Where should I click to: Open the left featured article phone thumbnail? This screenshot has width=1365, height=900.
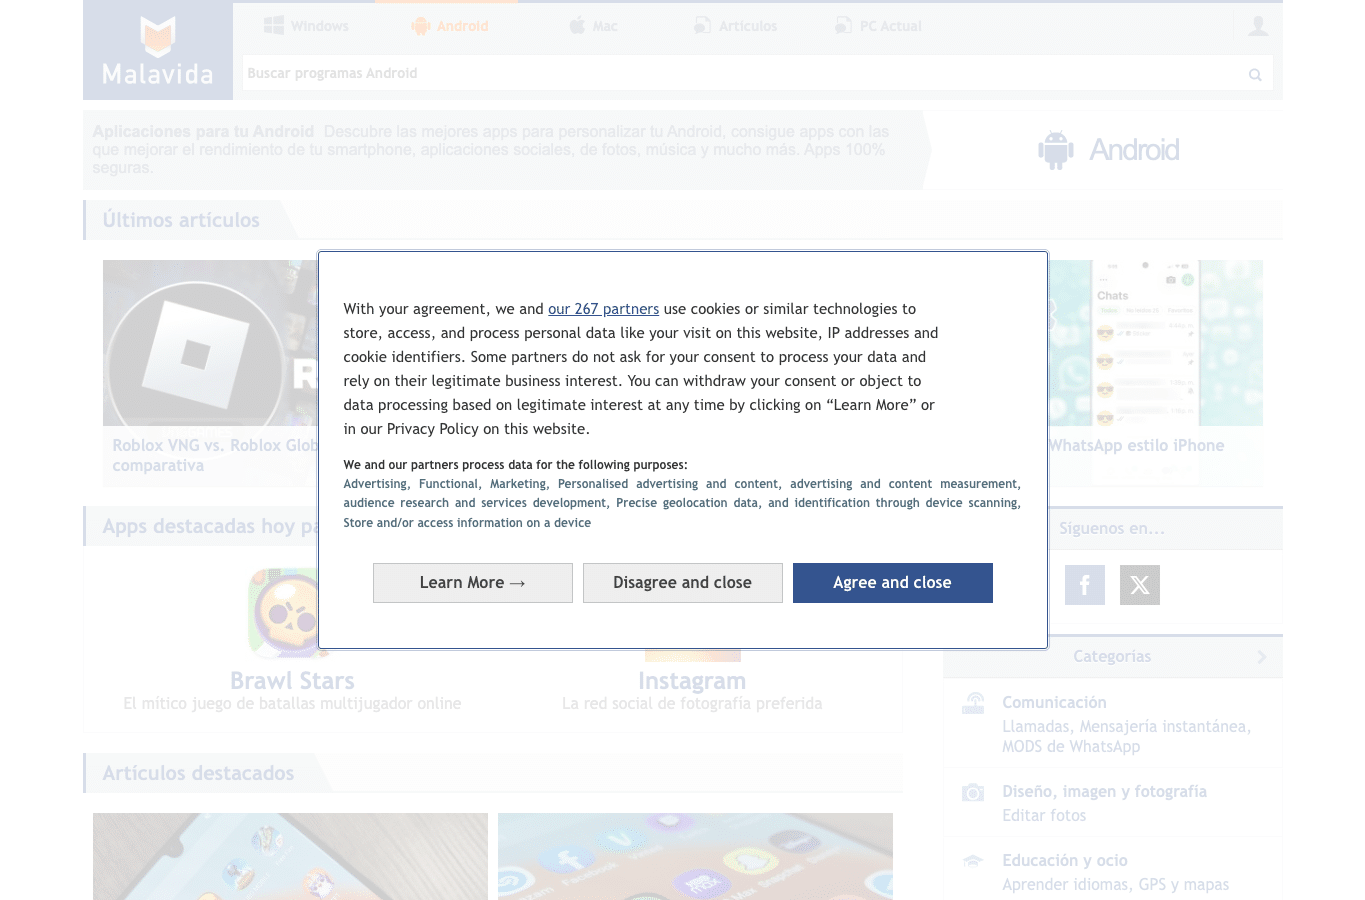click(x=290, y=856)
